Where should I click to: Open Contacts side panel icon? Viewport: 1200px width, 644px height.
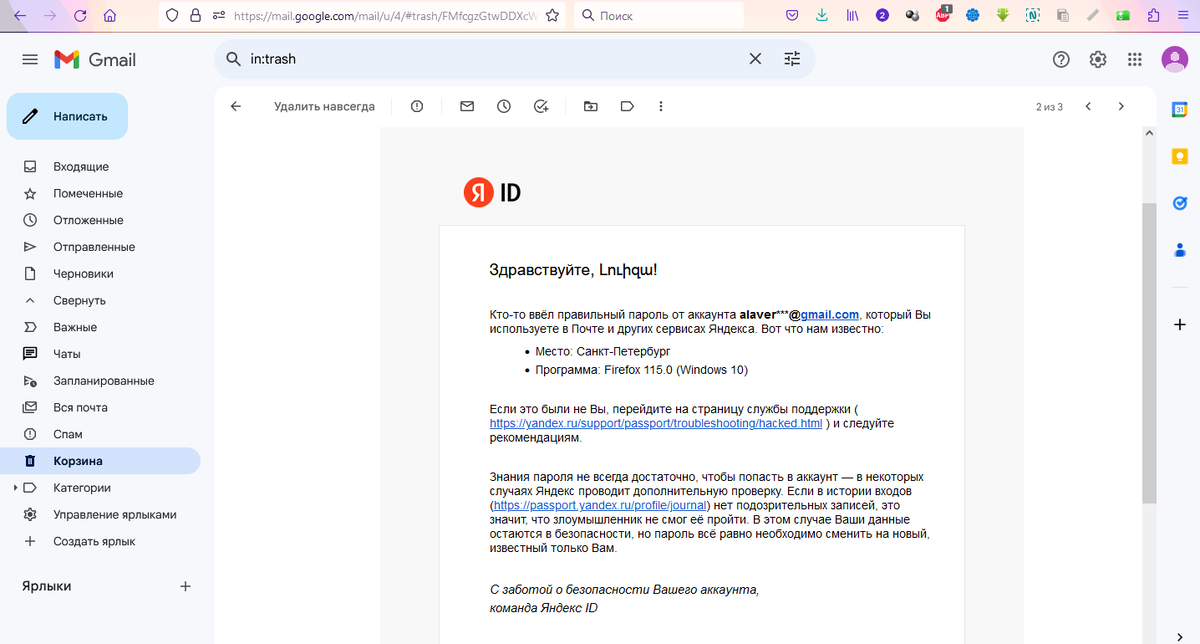point(1179,249)
